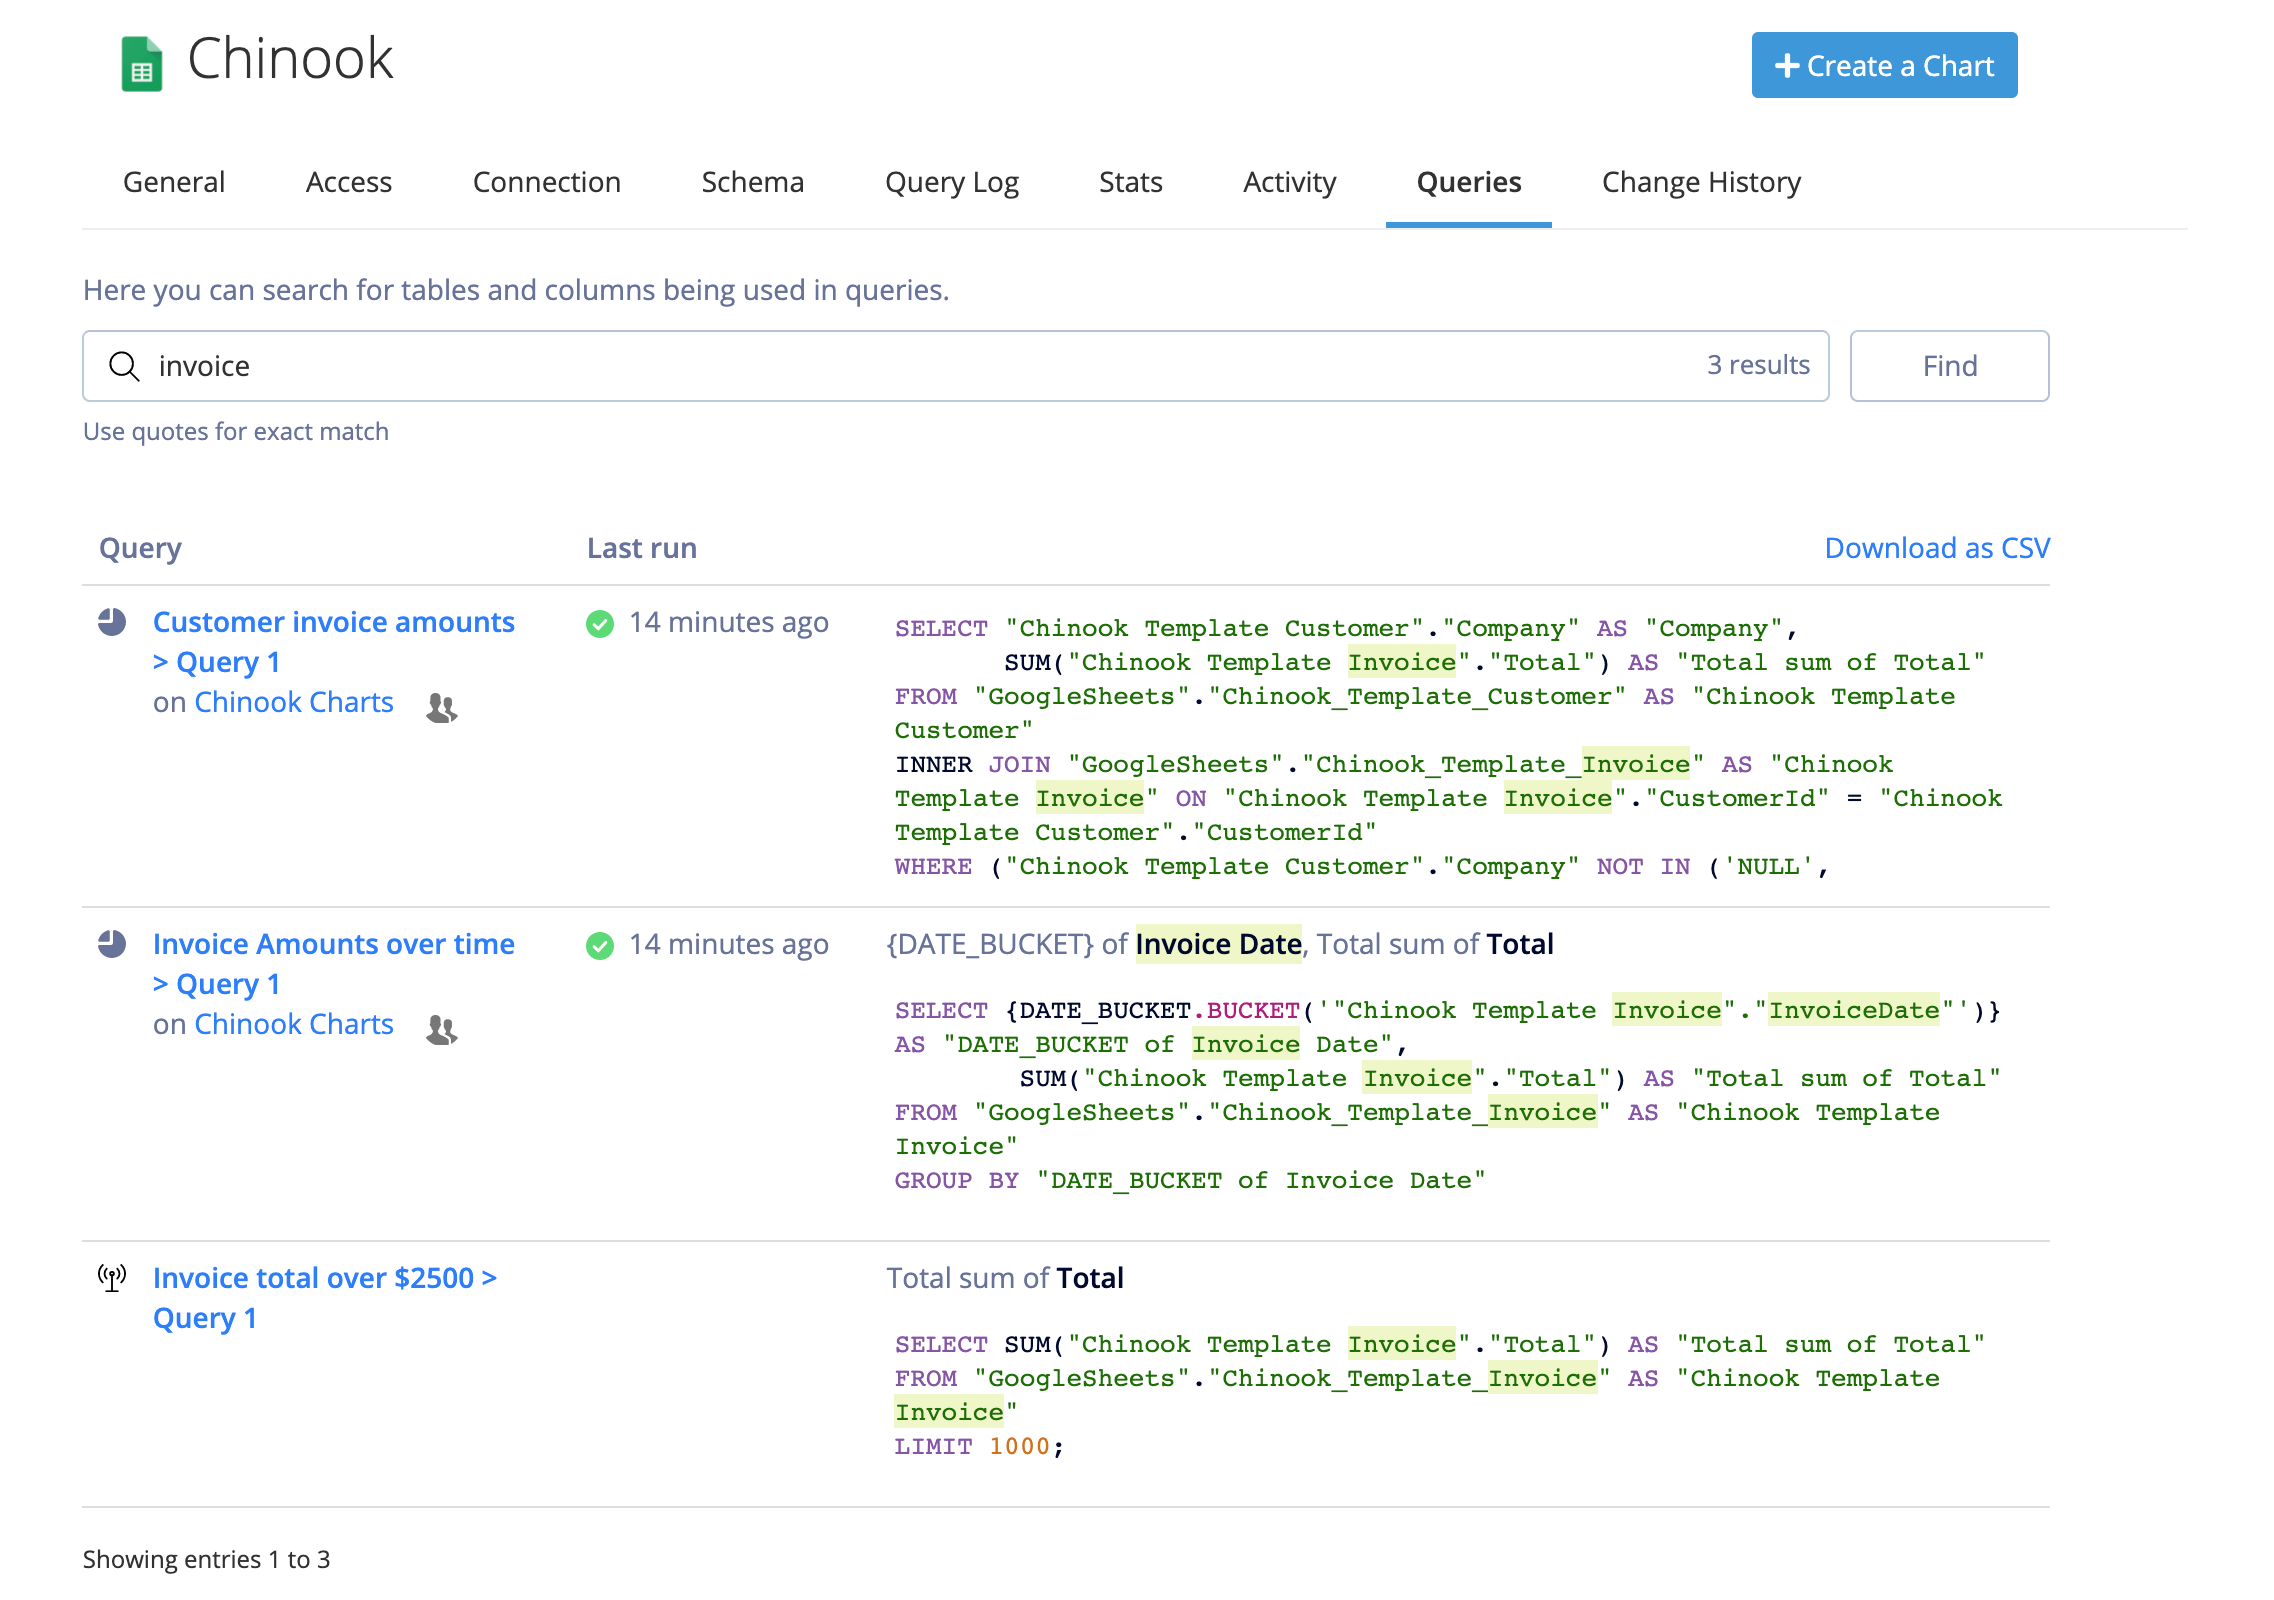Screen dimensions: 2274x1600
Task: Click the Create a Chart button
Action: coord(1888,66)
